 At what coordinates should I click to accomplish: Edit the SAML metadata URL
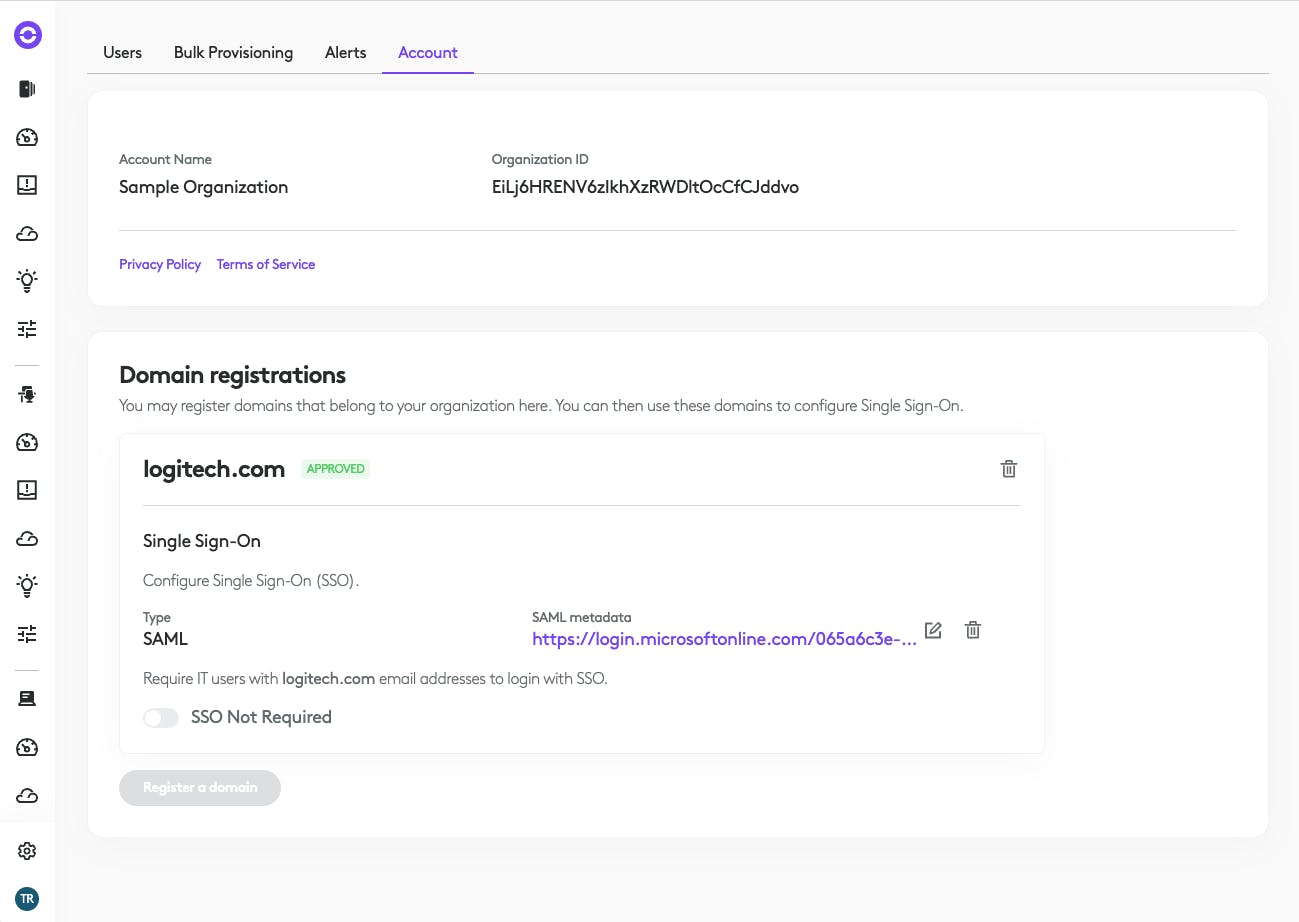coord(933,630)
